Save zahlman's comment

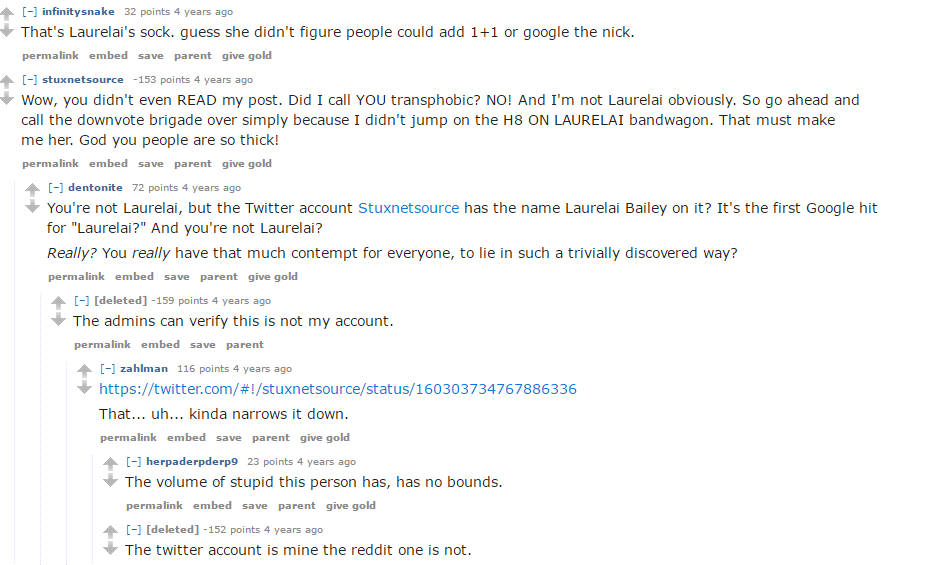[229, 438]
